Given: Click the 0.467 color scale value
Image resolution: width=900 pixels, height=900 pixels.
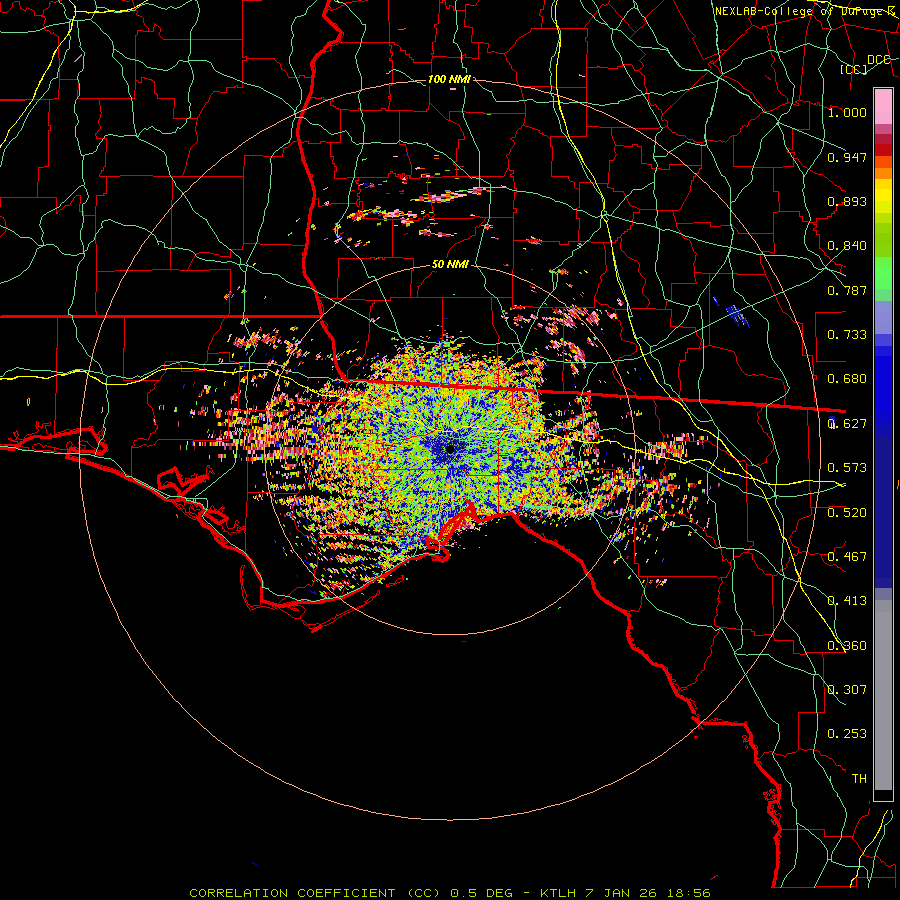Looking at the screenshot, I should click(x=847, y=557).
